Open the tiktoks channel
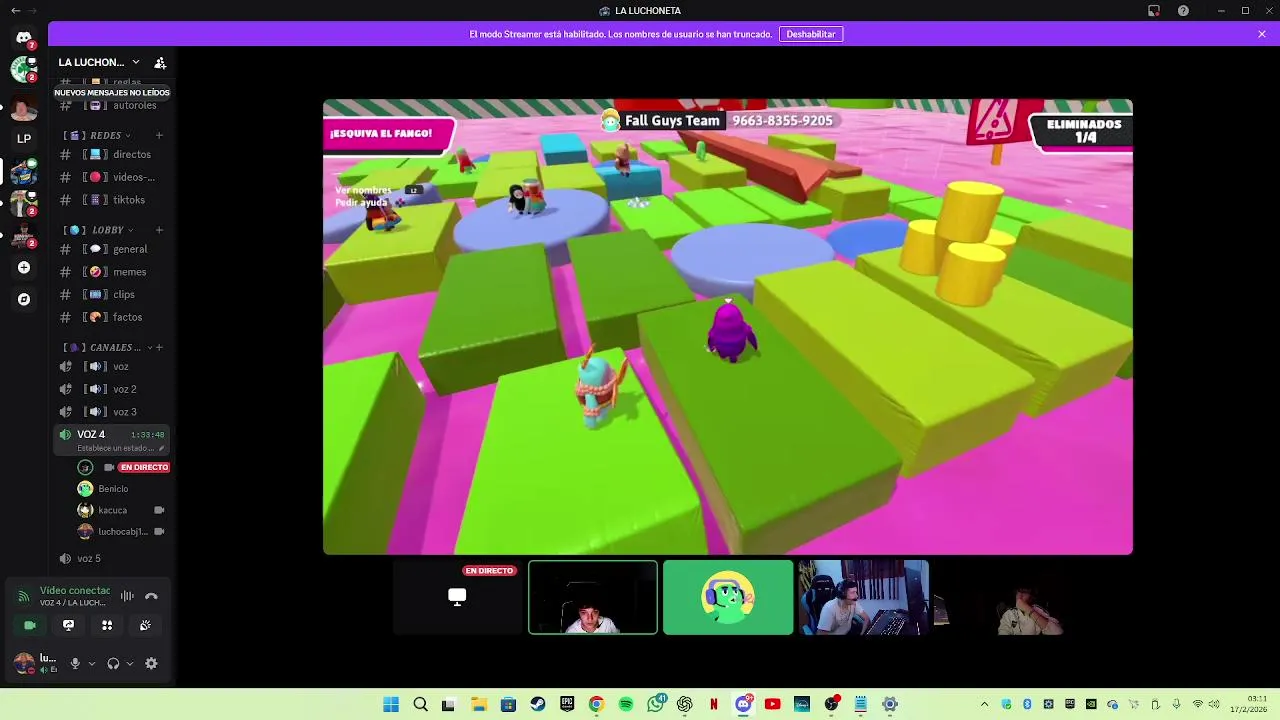The width and height of the screenshot is (1280, 720). (x=112, y=200)
